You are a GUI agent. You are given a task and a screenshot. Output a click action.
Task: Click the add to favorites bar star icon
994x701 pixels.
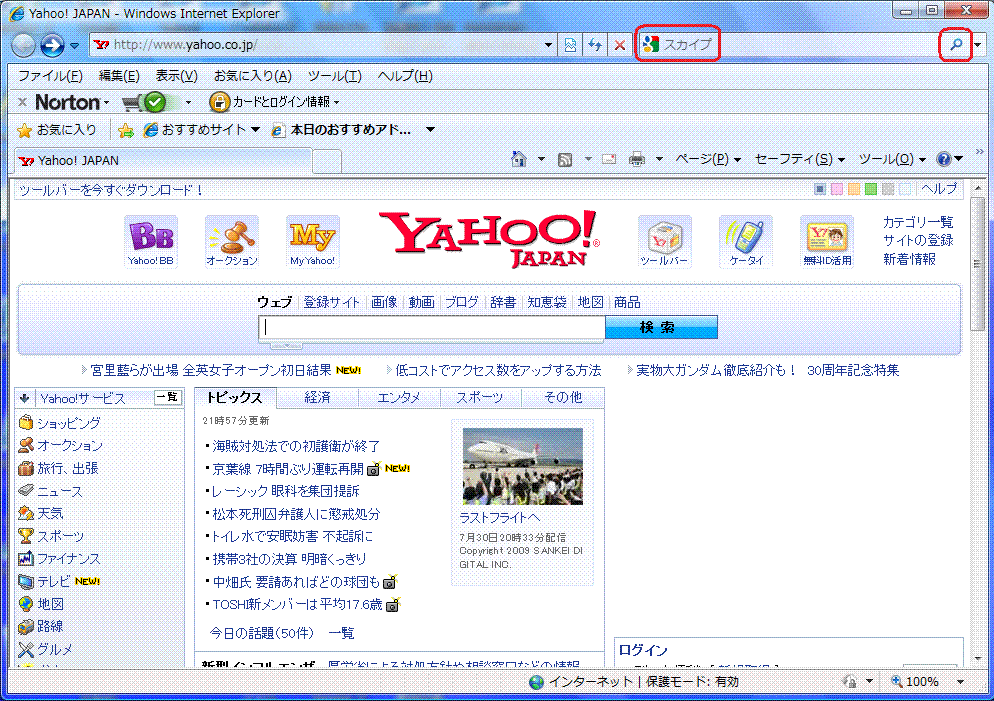click(x=126, y=130)
